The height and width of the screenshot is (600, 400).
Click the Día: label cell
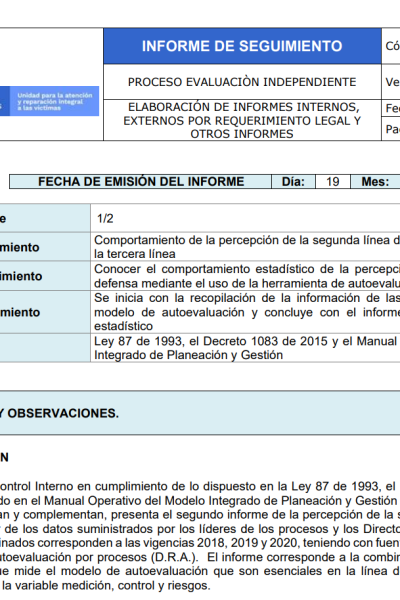click(x=293, y=181)
